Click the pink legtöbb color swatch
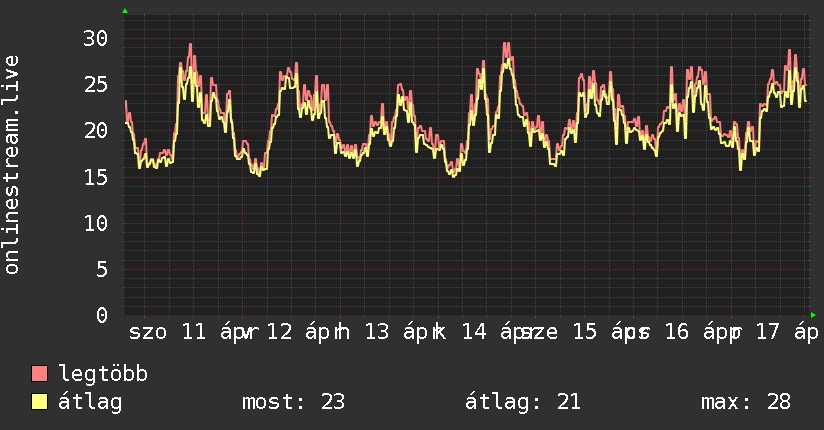 click(39, 374)
